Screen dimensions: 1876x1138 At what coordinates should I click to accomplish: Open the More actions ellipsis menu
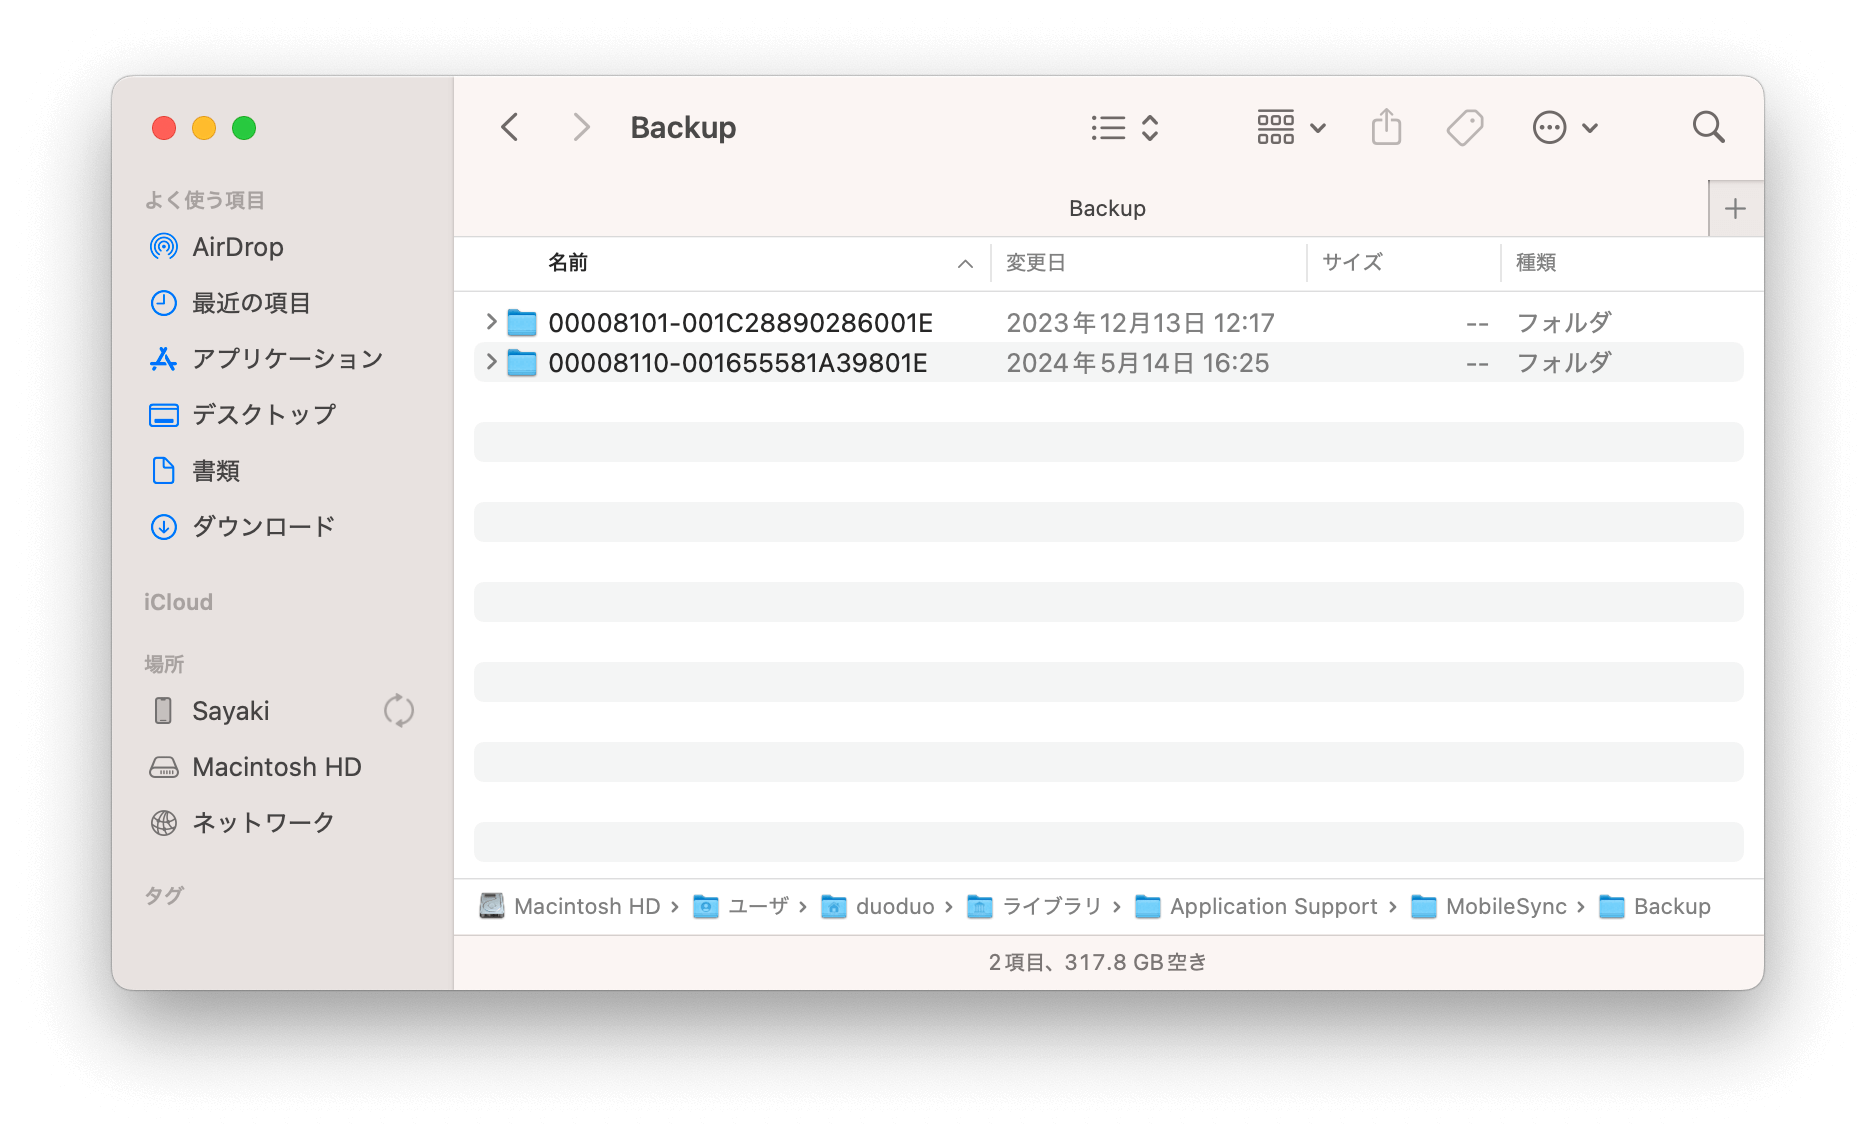click(1565, 127)
